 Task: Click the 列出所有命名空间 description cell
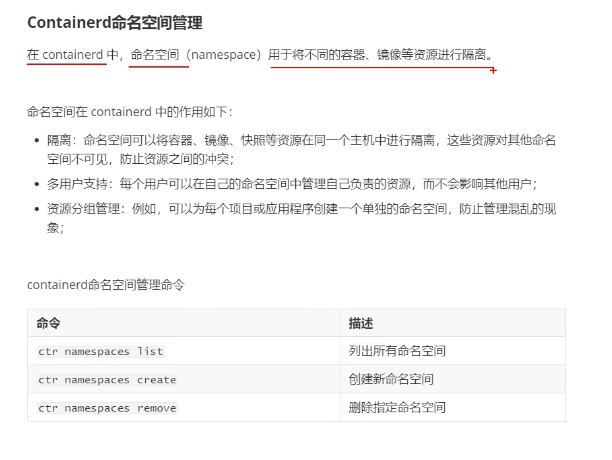[x=397, y=351]
